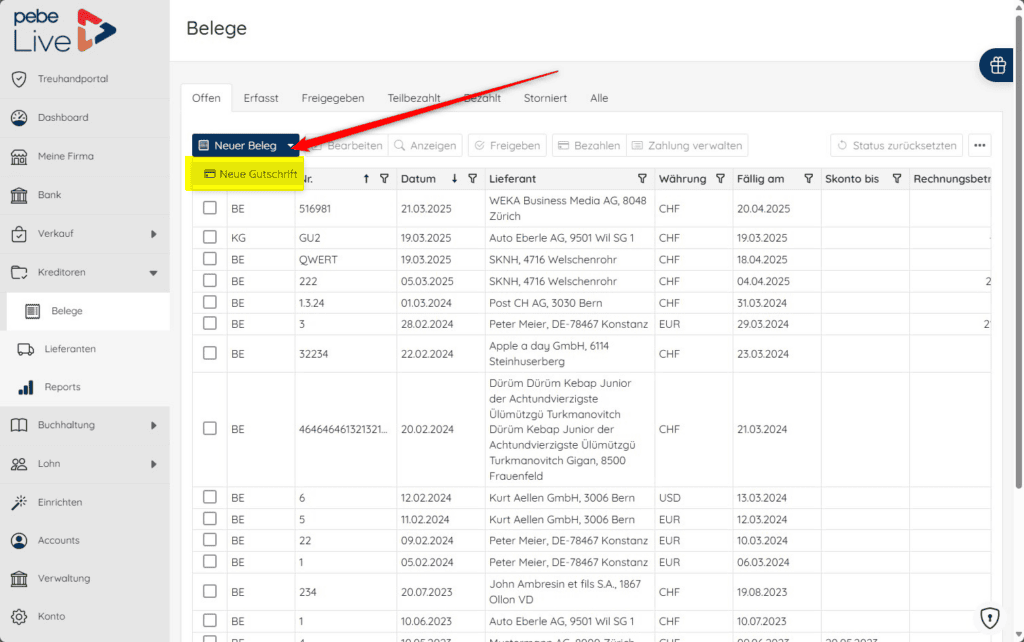
Task: Switch to the Teilbezahlt tab
Action: (x=414, y=98)
